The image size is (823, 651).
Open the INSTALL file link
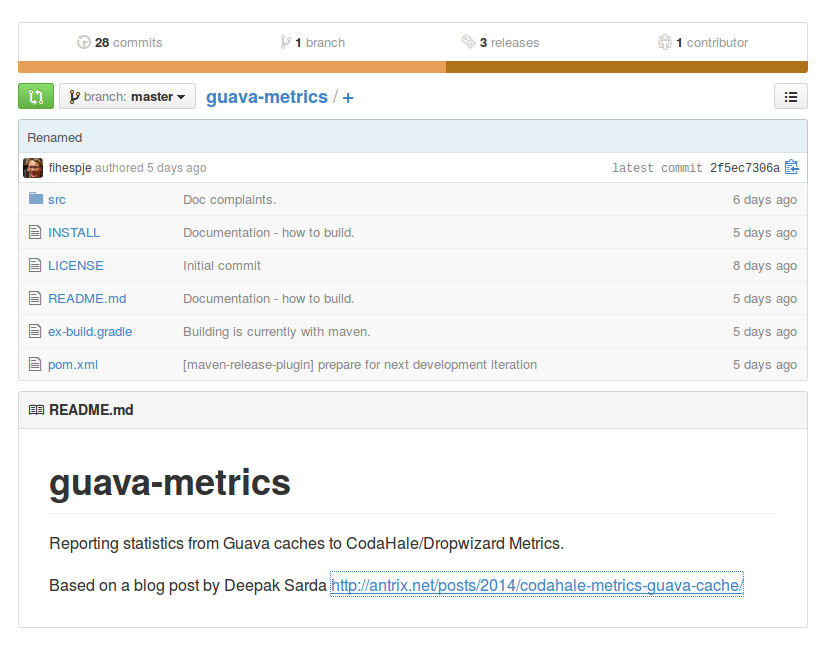pyautogui.click(x=74, y=233)
